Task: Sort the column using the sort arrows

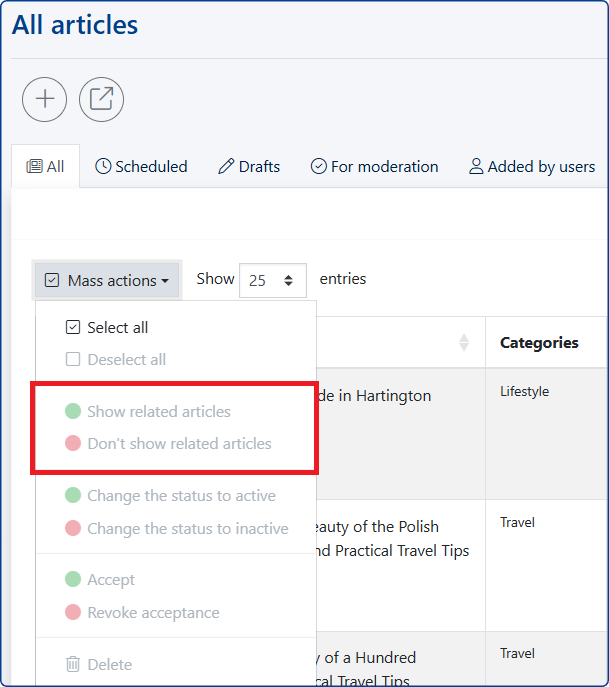Action: click(x=464, y=342)
